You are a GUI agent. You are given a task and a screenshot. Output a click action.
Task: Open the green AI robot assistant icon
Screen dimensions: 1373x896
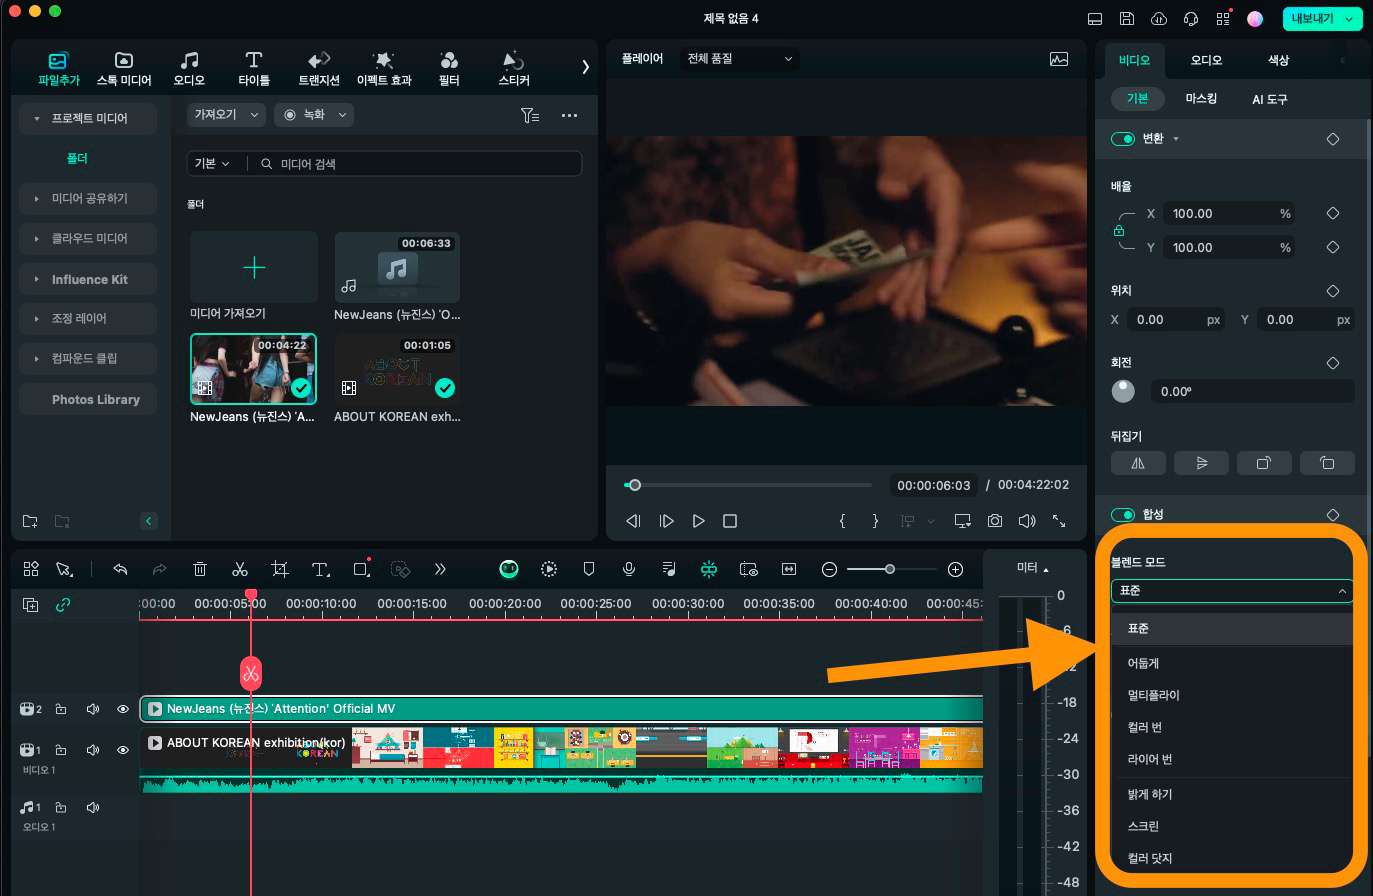pyautogui.click(x=510, y=569)
